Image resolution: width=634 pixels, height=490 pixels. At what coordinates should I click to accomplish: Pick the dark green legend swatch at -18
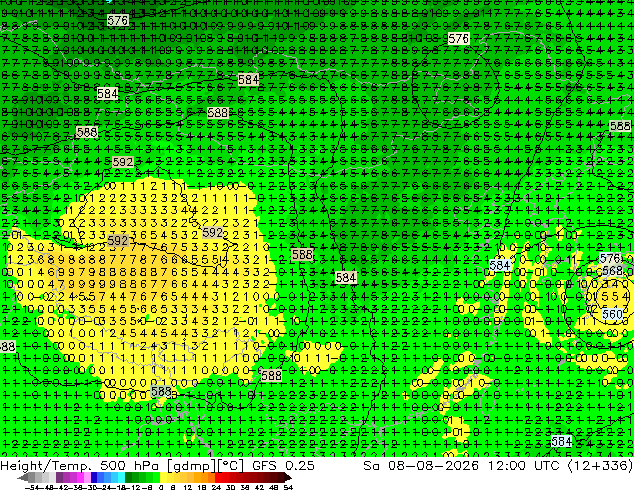click(129, 478)
